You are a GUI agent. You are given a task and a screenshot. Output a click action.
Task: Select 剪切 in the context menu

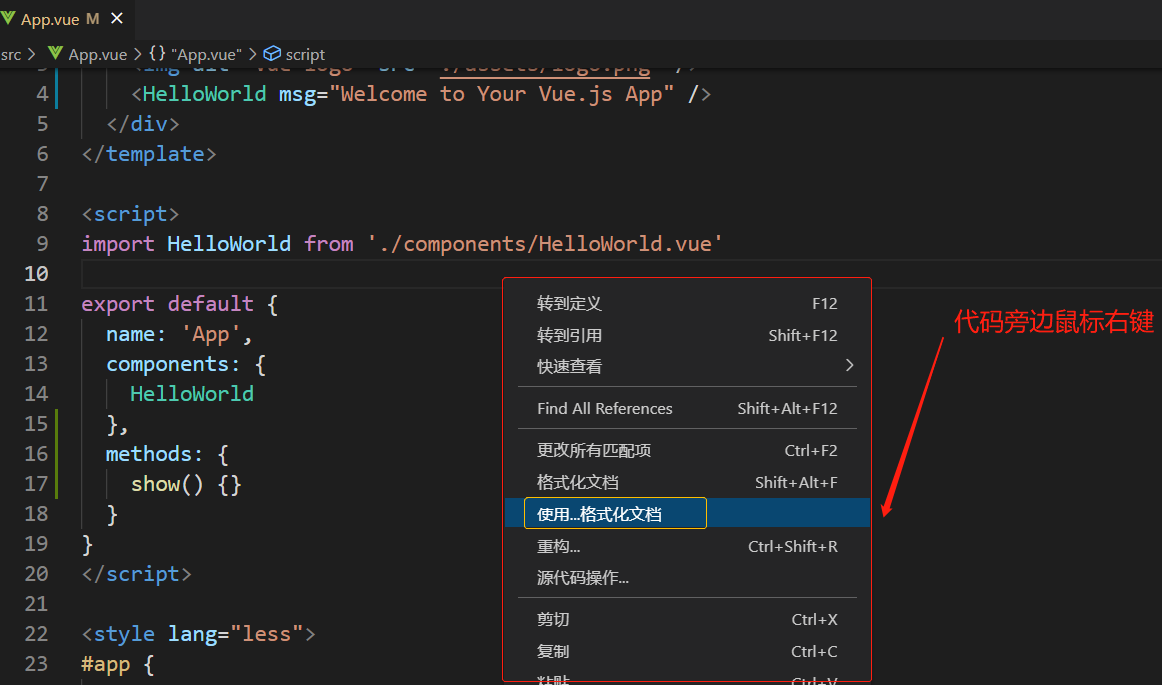[687, 620]
